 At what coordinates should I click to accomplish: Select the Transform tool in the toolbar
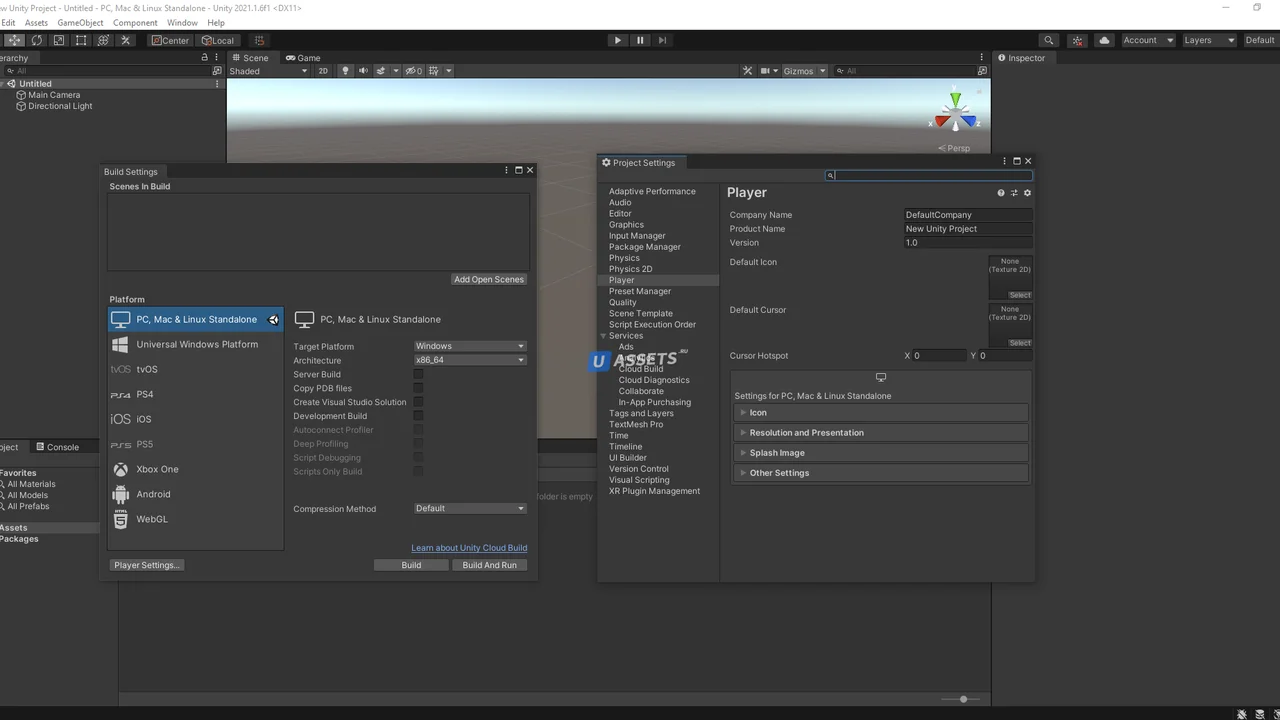click(x=103, y=40)
